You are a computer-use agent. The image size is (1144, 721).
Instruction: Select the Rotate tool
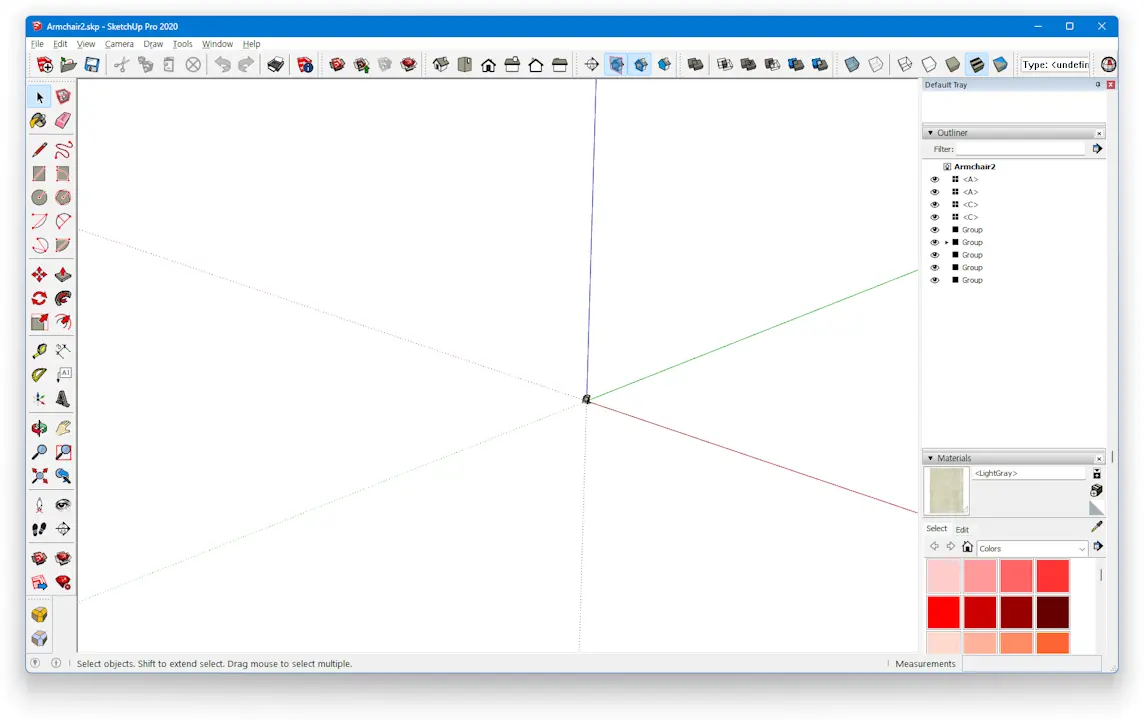[39, 298]
